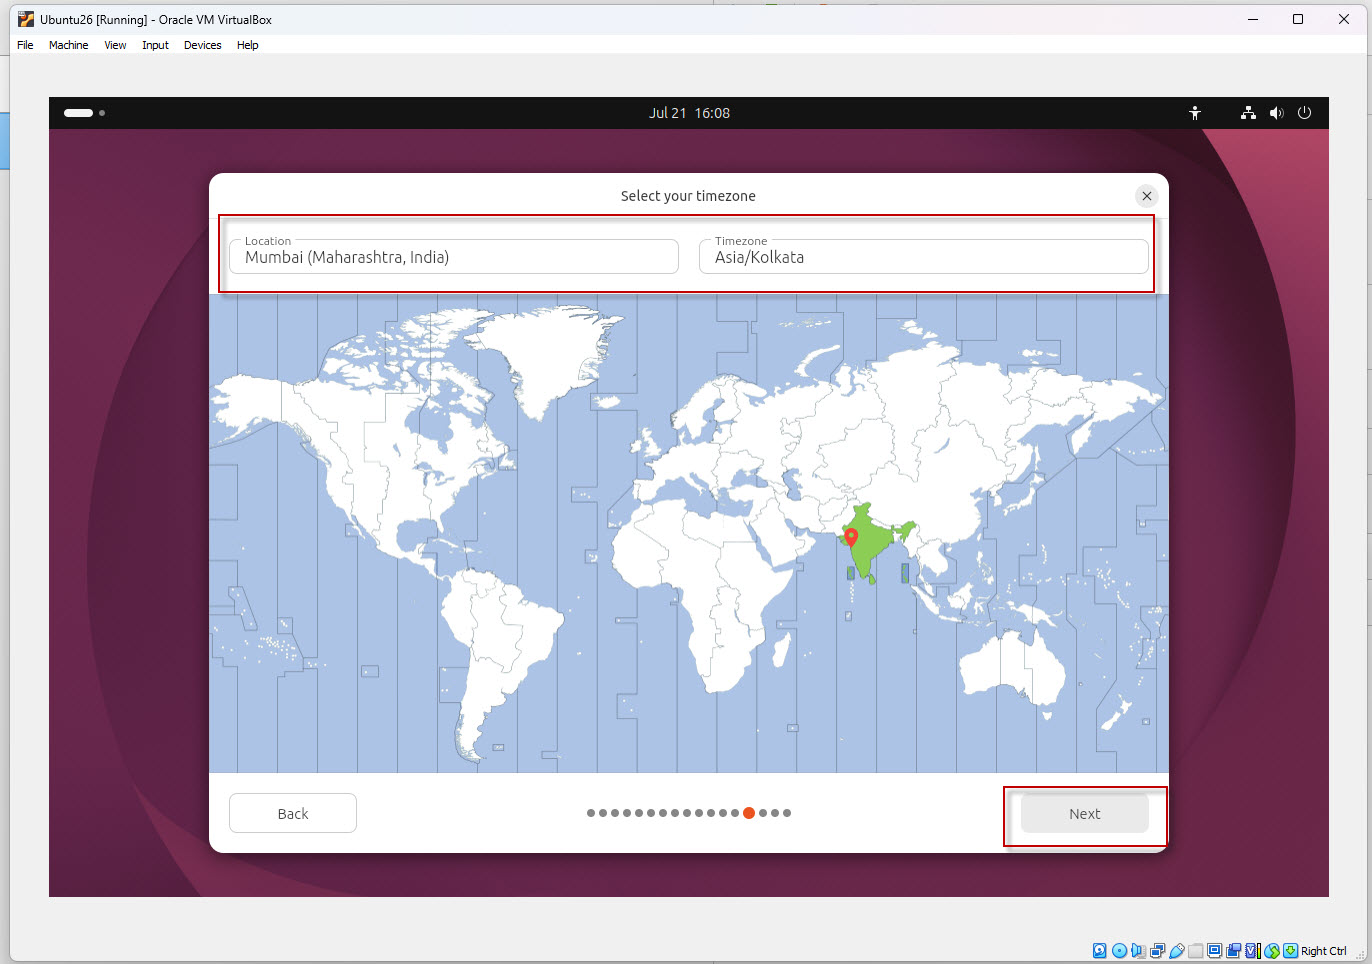Open the Ubuntu accessibility menu icon
1372x964 pixels.
(x=1194, y=113)
